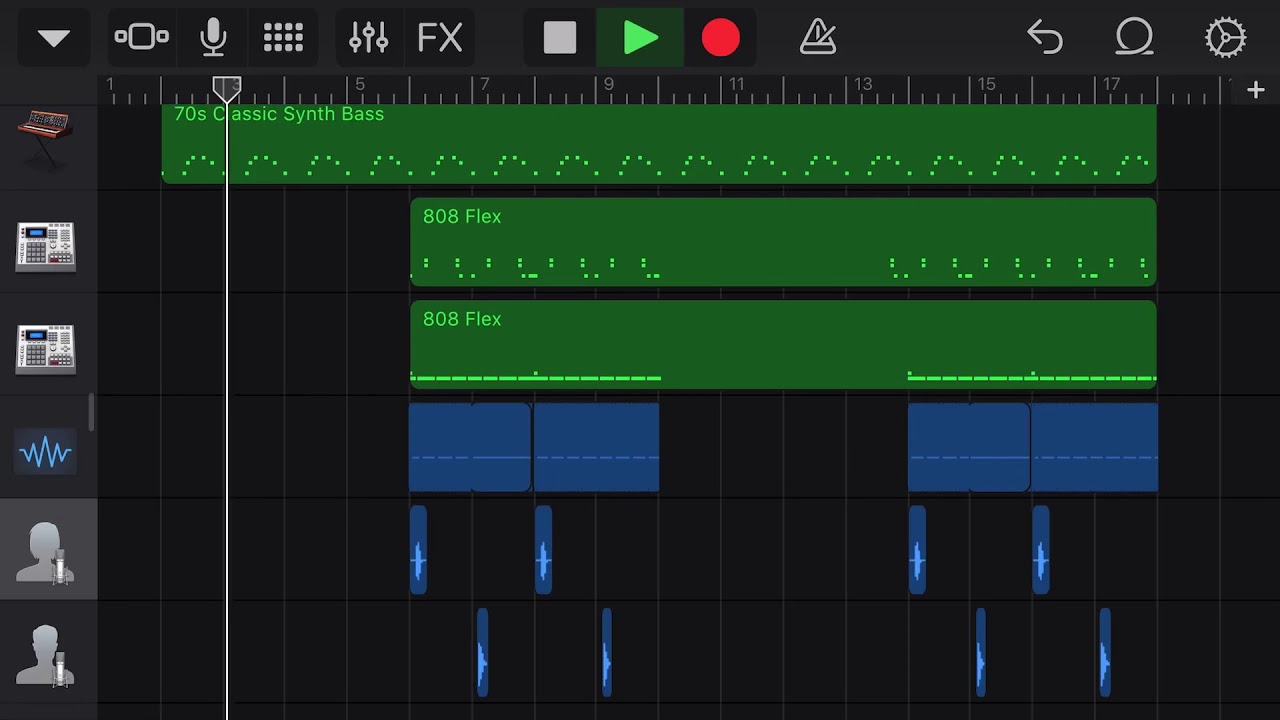Select the 70s Classic Synth Bass region
Viewport: 1280px width, 720px height.
pos(658,144)
